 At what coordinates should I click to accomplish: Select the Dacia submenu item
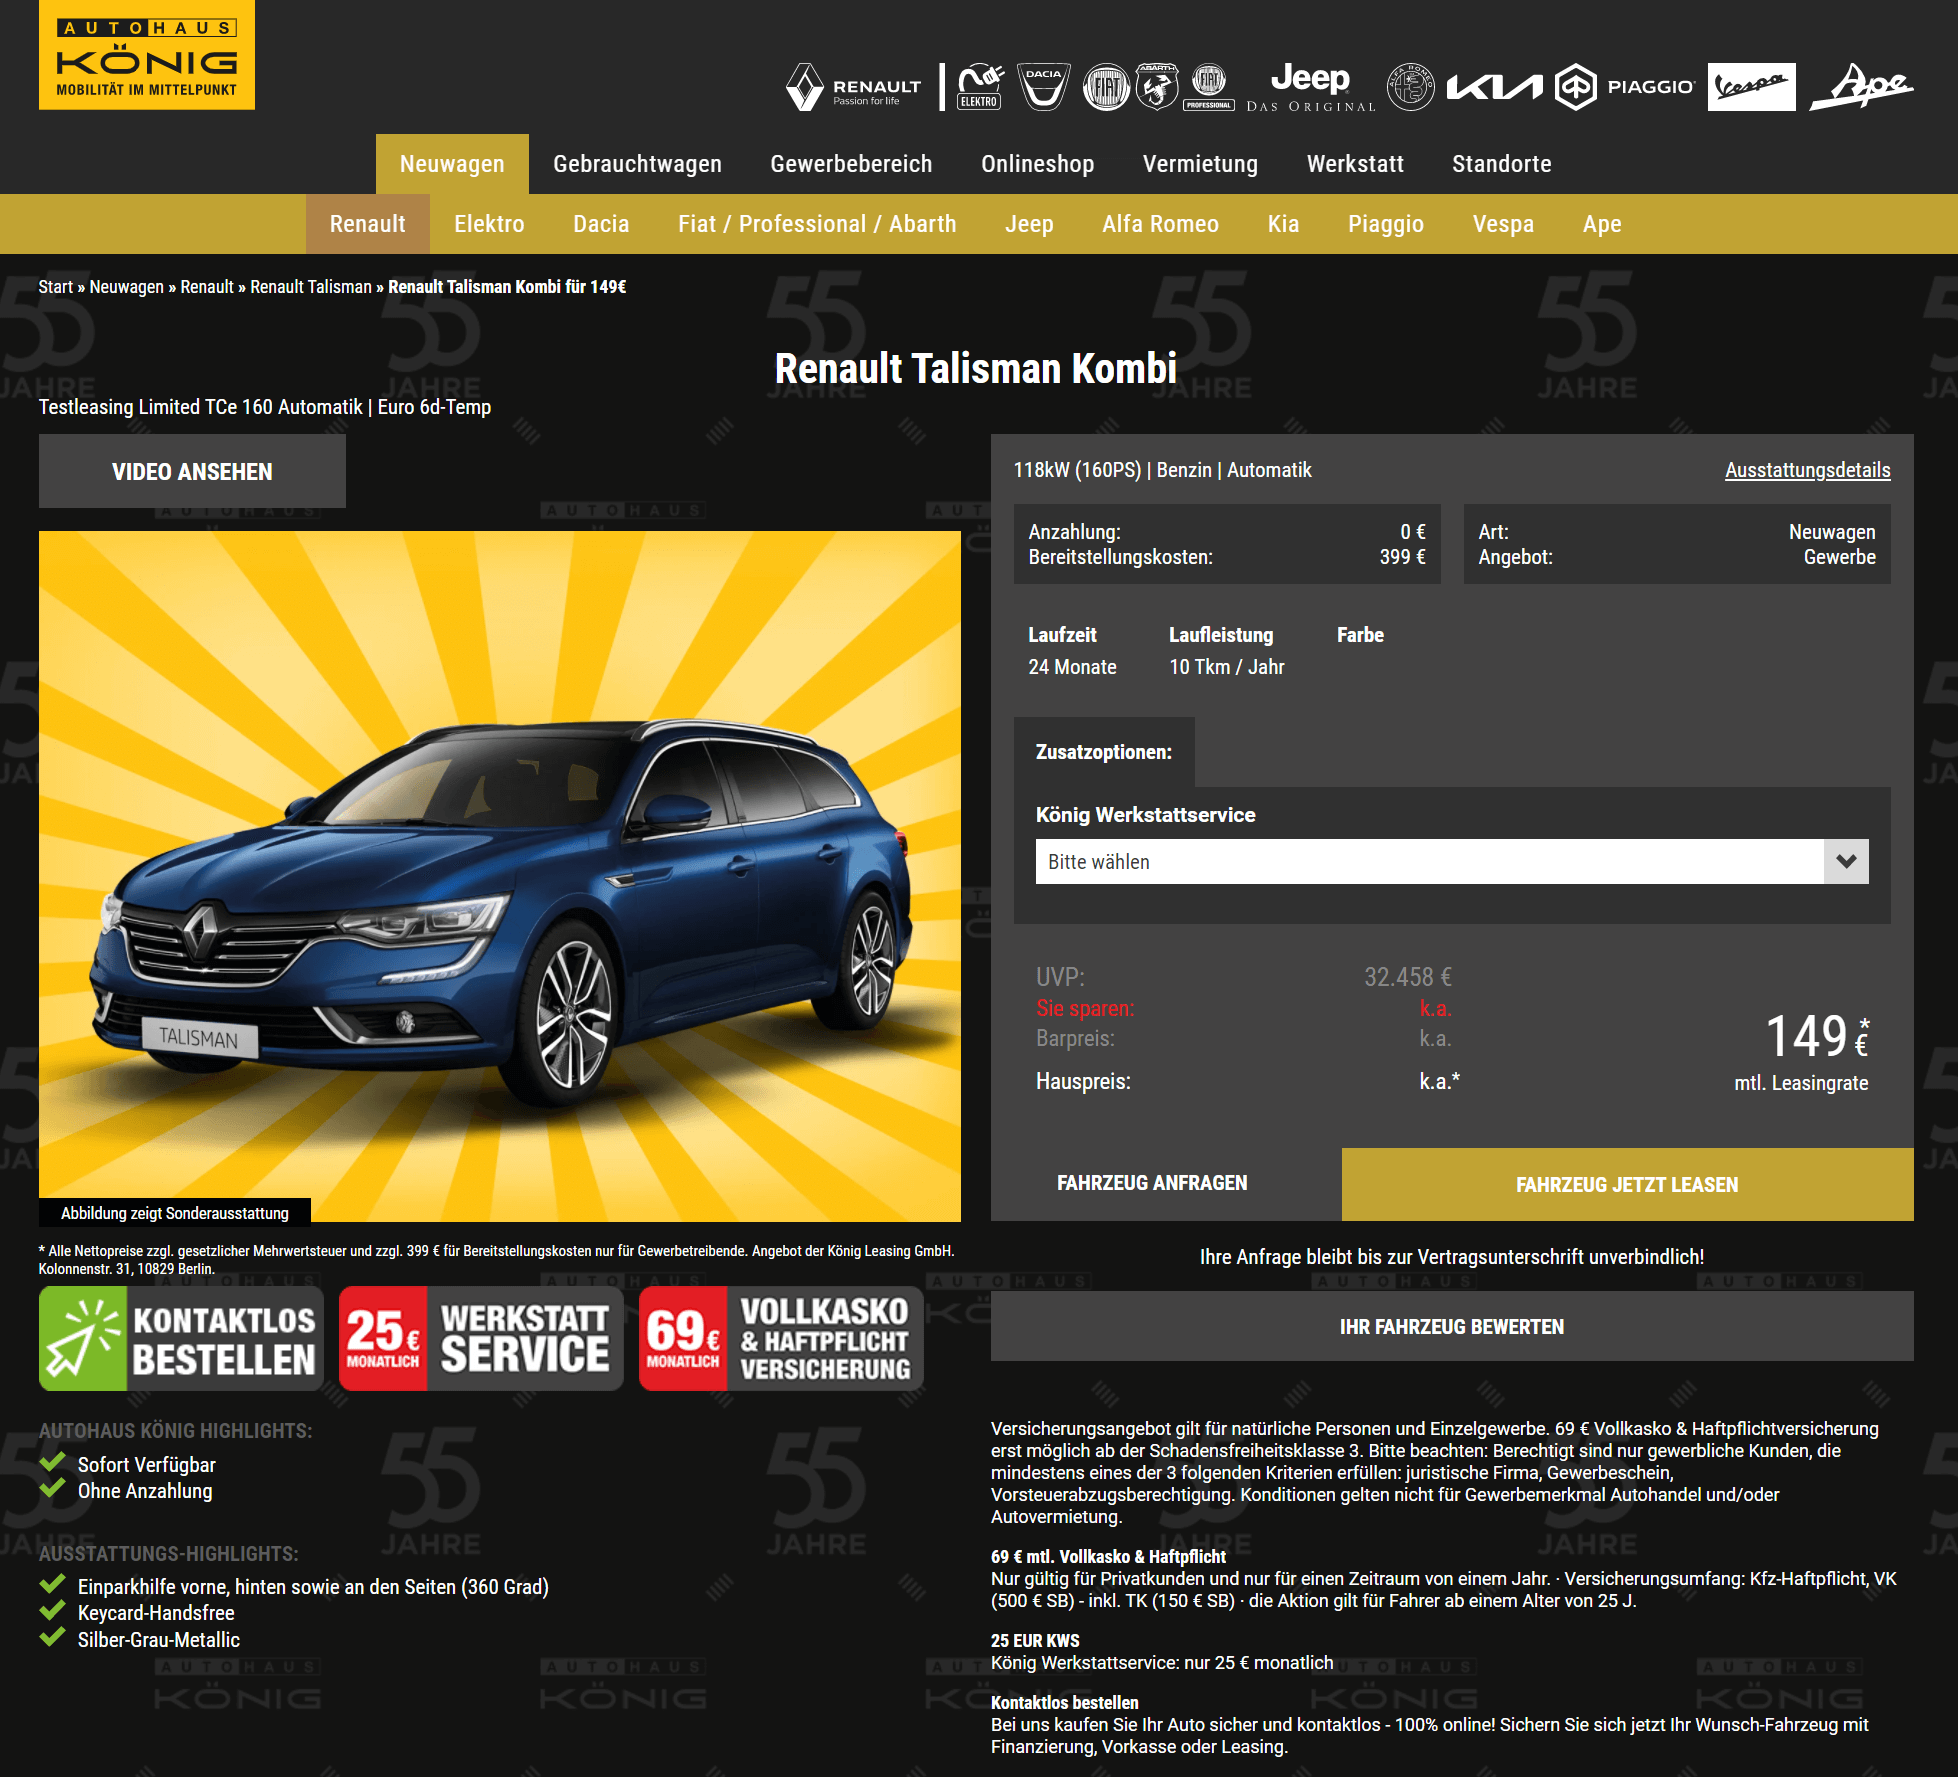click(601, 224)
